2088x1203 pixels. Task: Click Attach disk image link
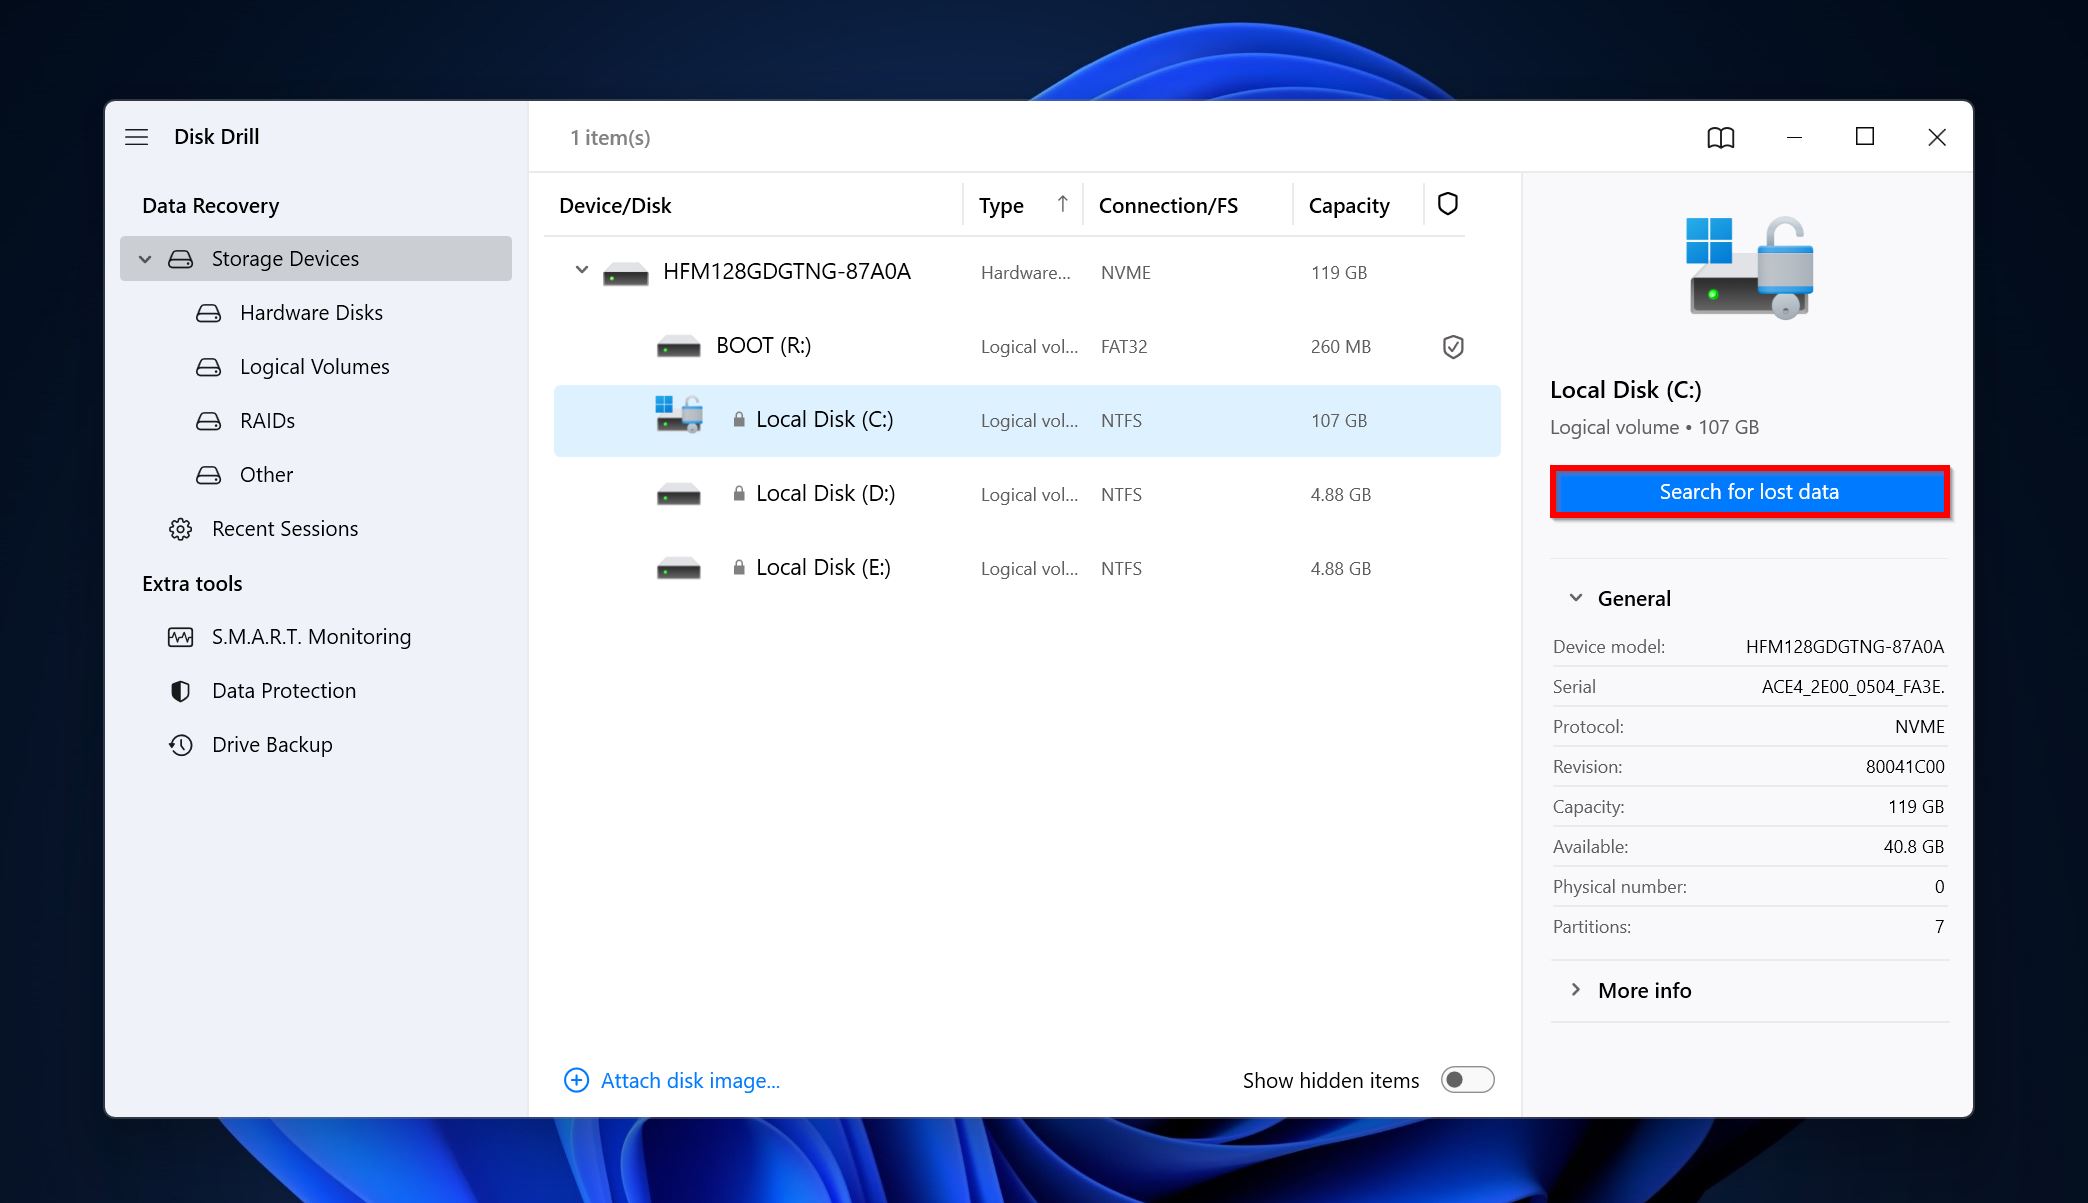[688, 1080]
